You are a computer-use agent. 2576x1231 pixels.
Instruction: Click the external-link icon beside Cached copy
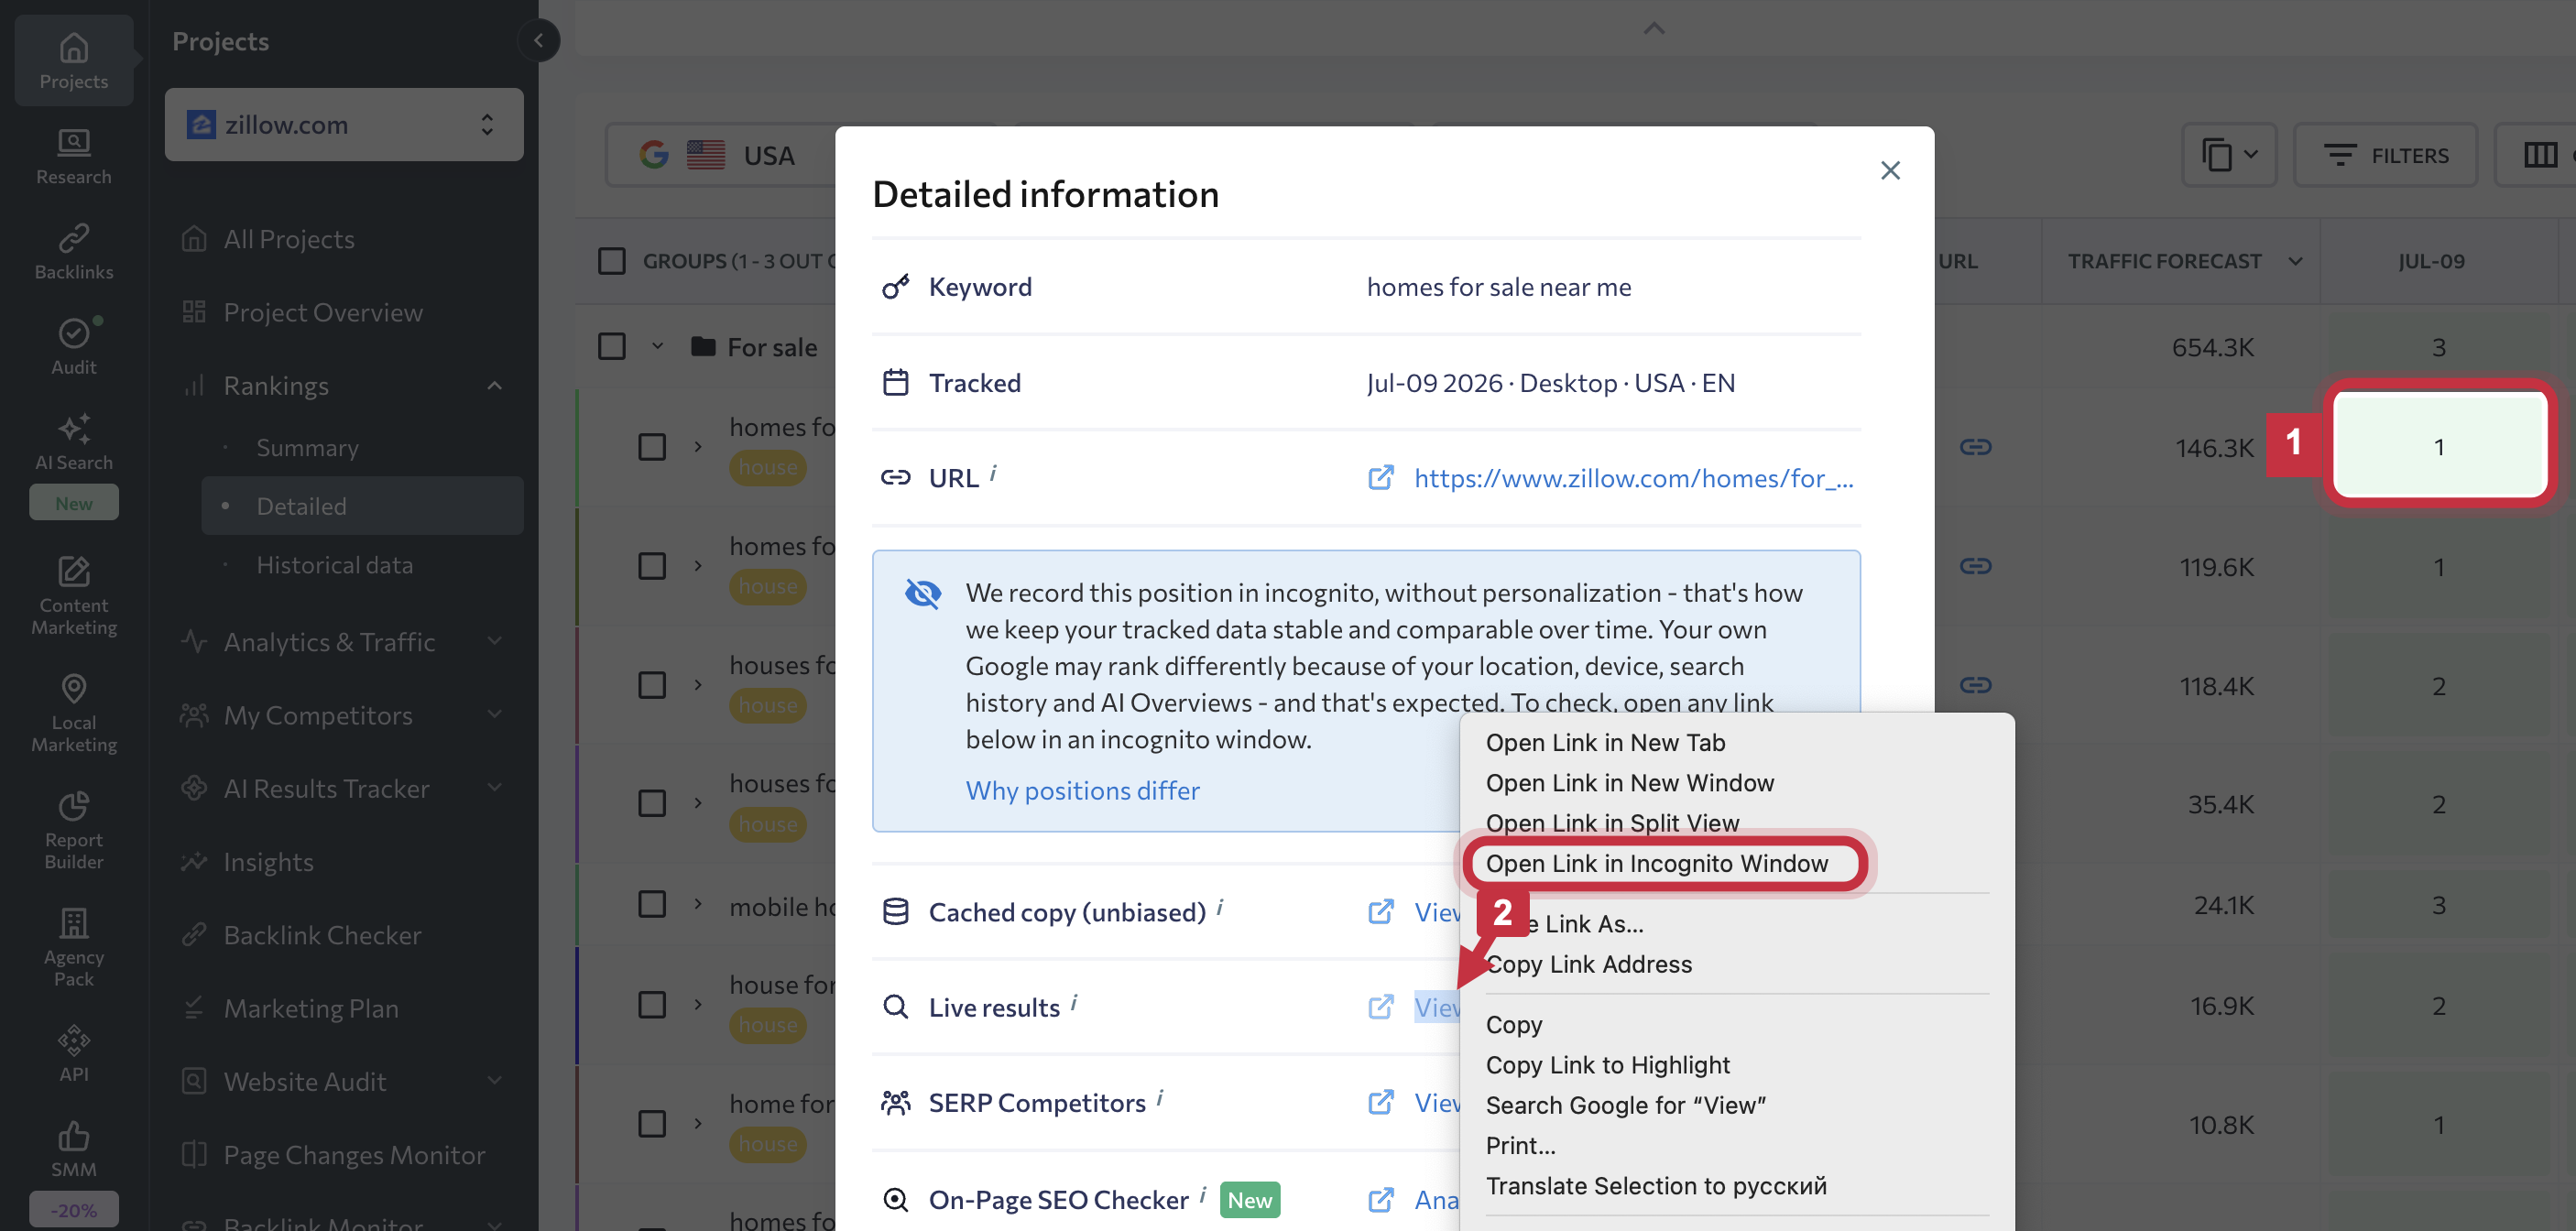1380,911
